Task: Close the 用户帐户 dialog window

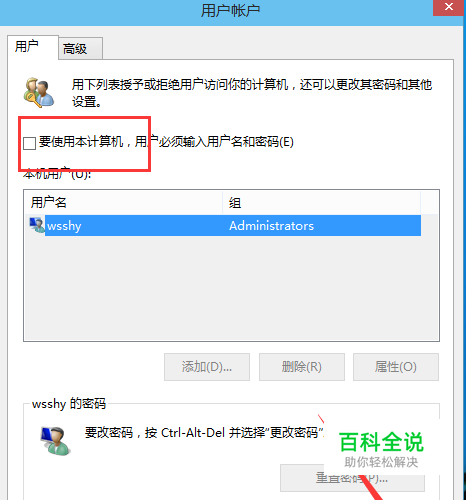Action: coord(449,7)
